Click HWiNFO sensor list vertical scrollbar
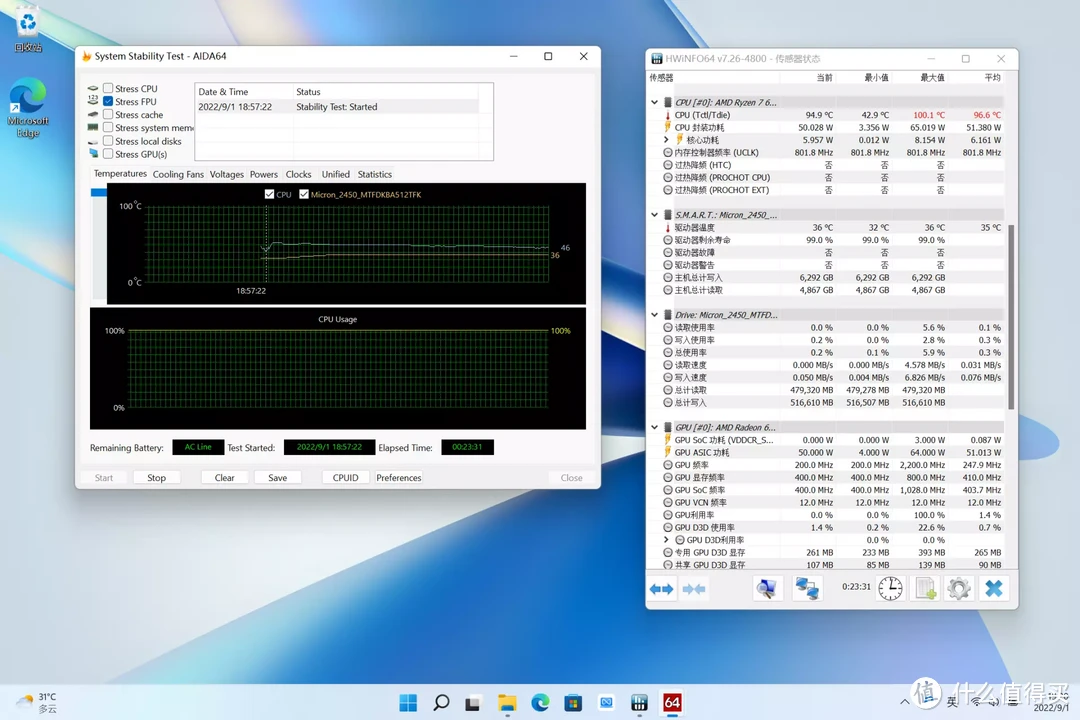Viewport: 1080px width, 720px height. coord(1011,316)
